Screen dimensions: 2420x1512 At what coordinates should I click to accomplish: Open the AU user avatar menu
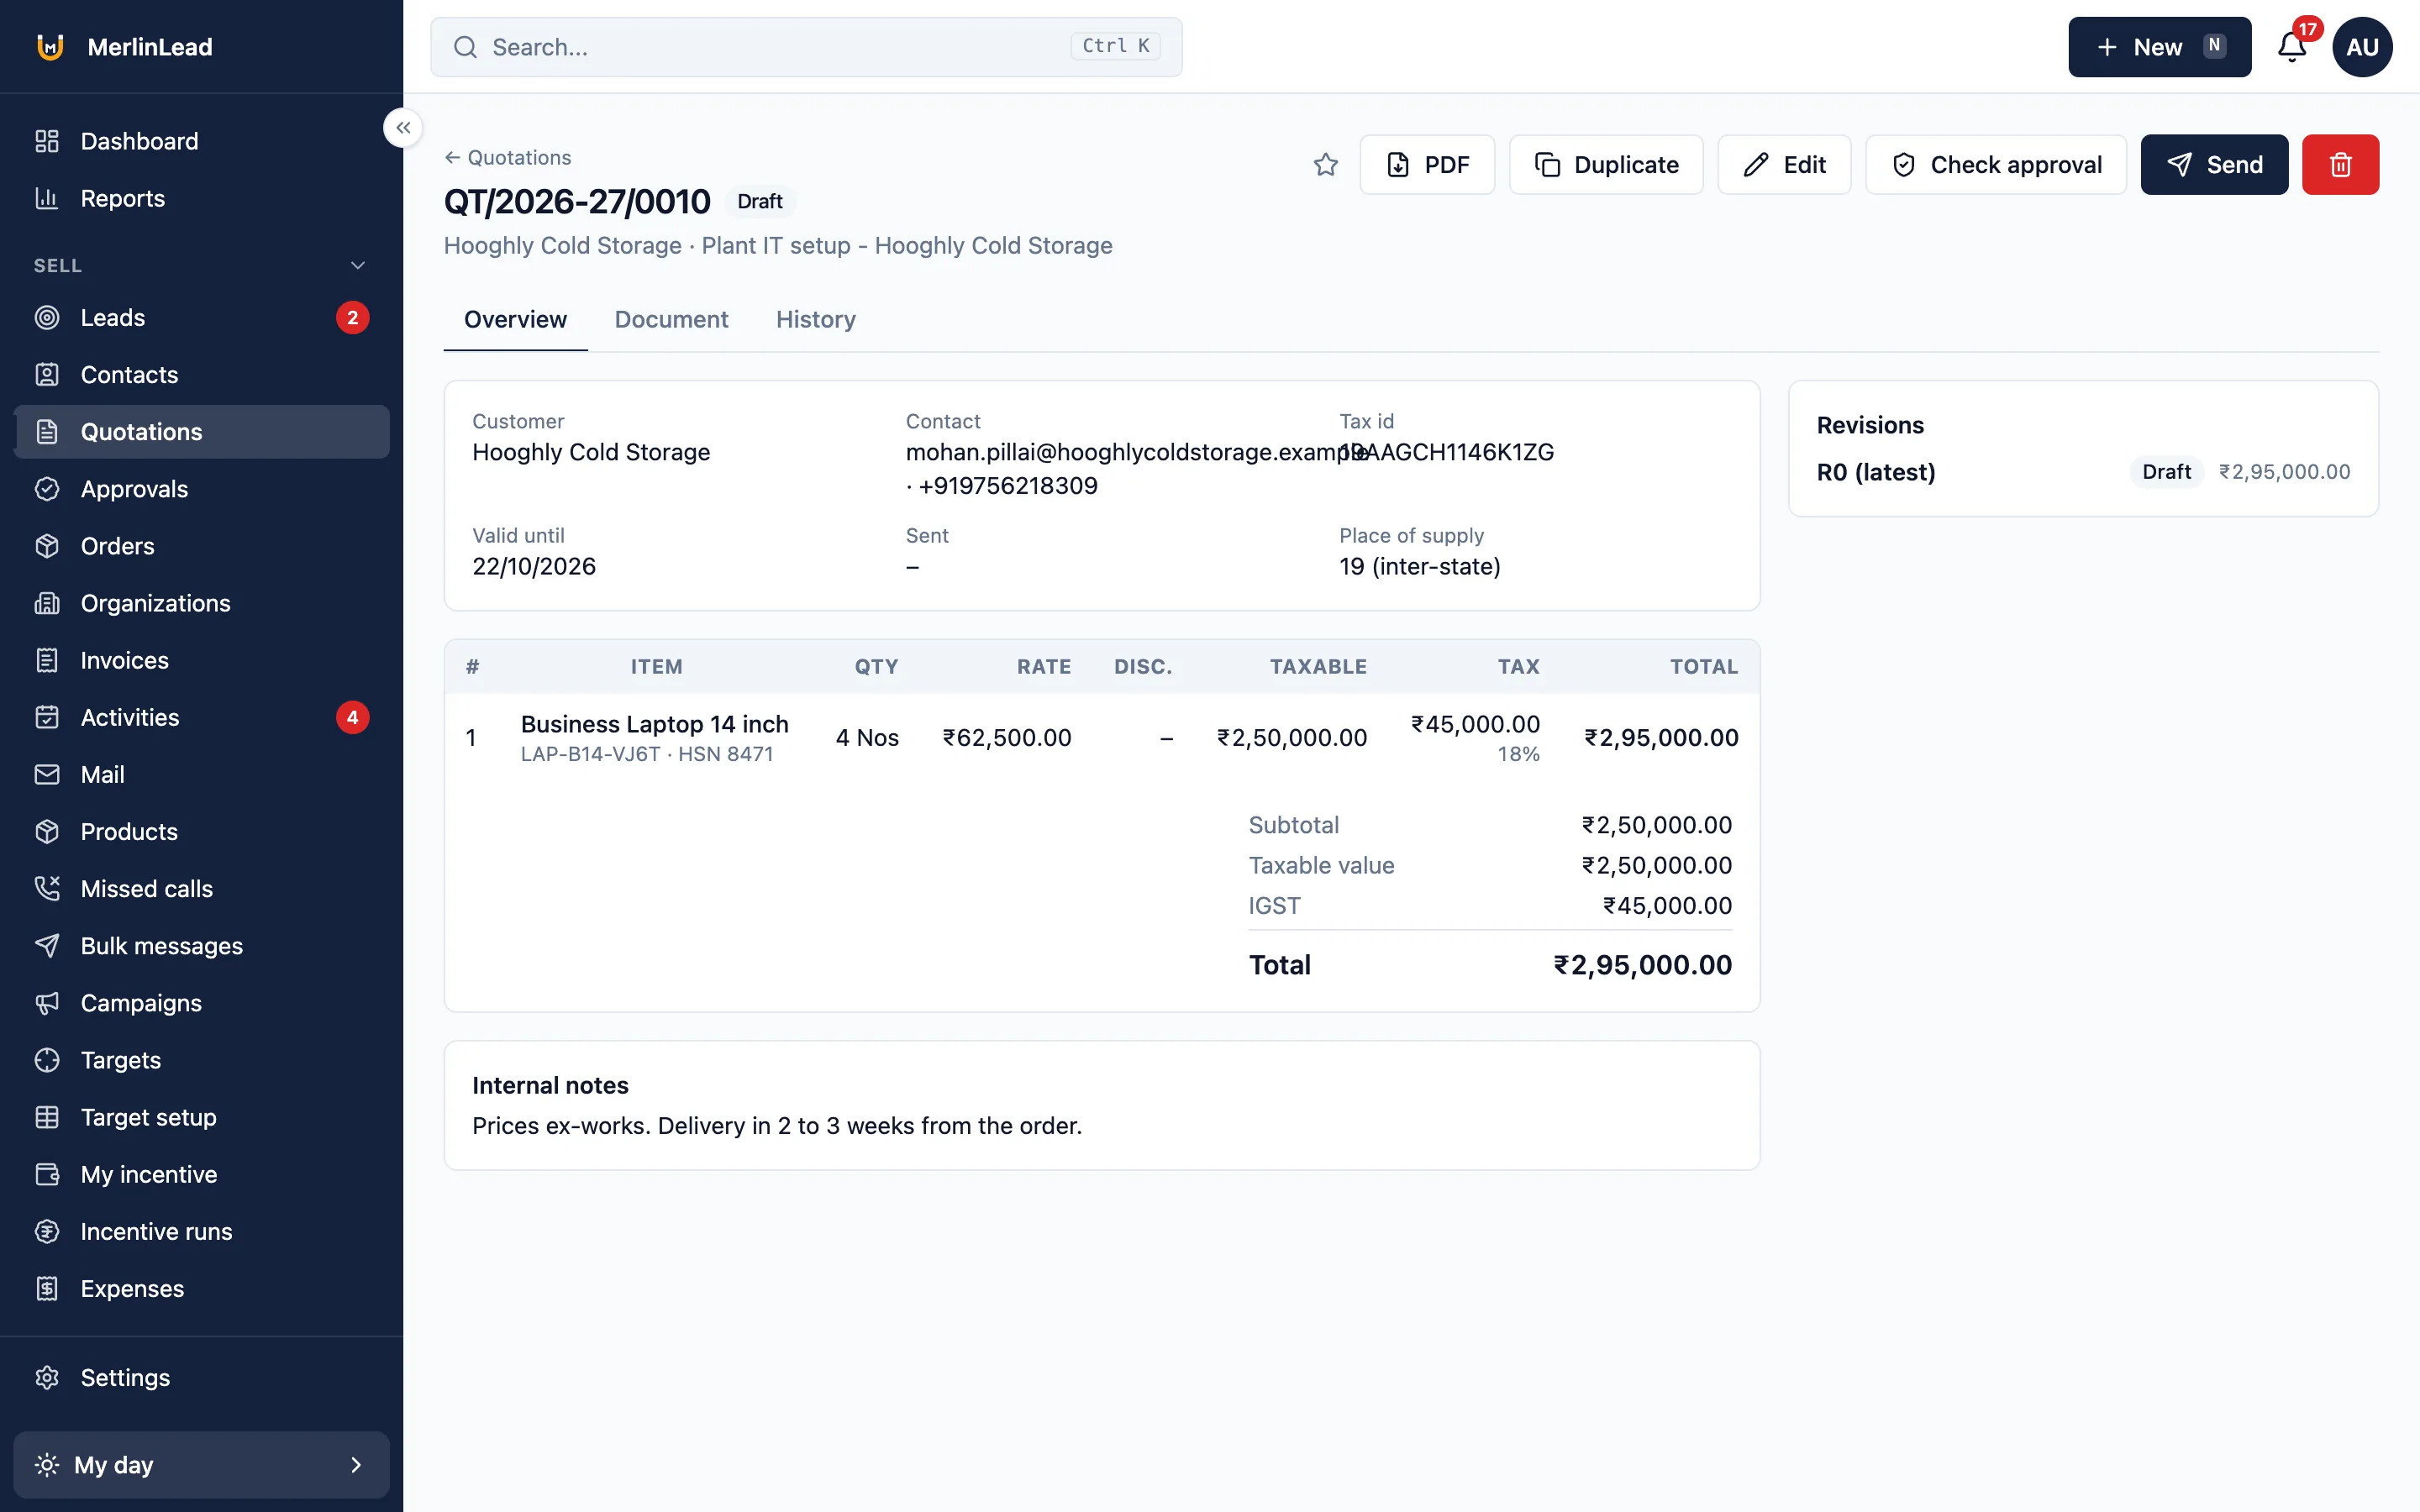(x=2362, y=47)
